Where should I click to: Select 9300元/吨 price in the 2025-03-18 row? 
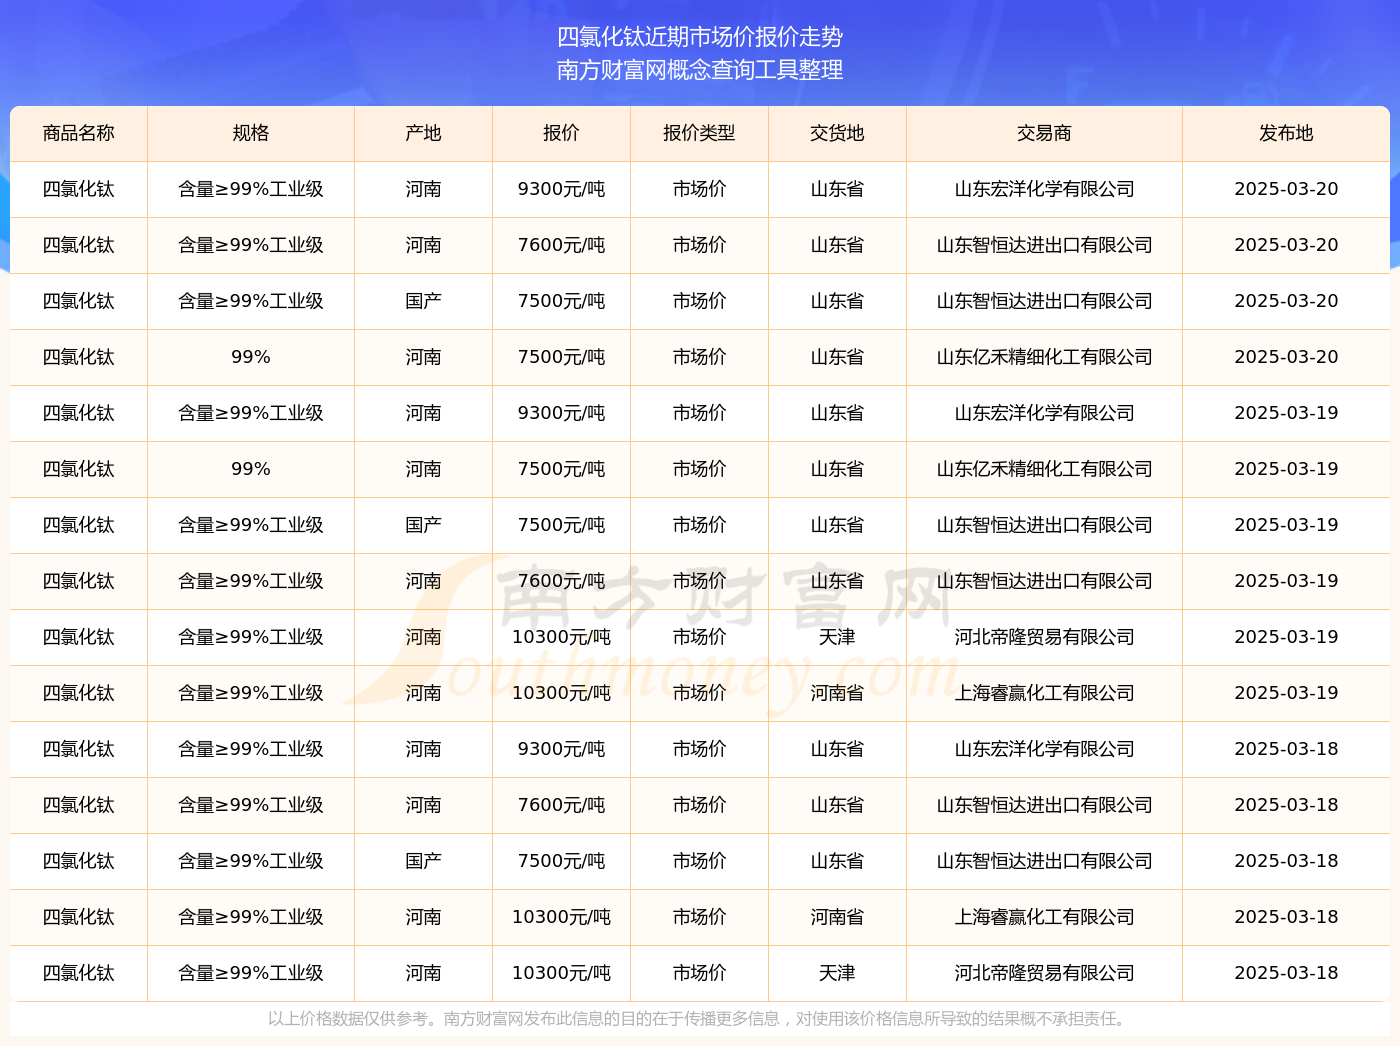(561, 749)
